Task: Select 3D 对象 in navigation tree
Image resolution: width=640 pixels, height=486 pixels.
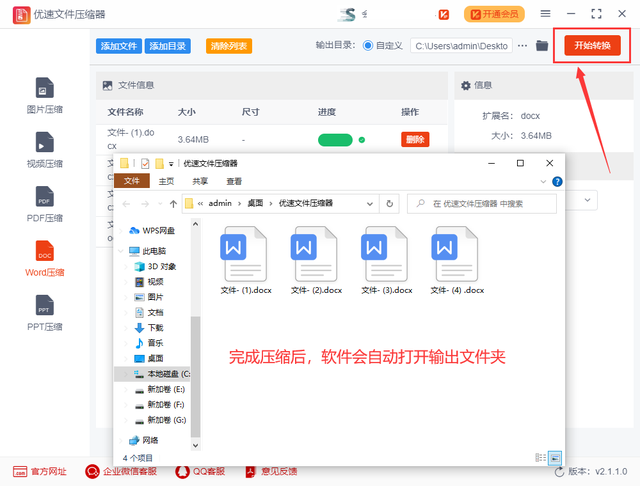Action: click(156, 266)
